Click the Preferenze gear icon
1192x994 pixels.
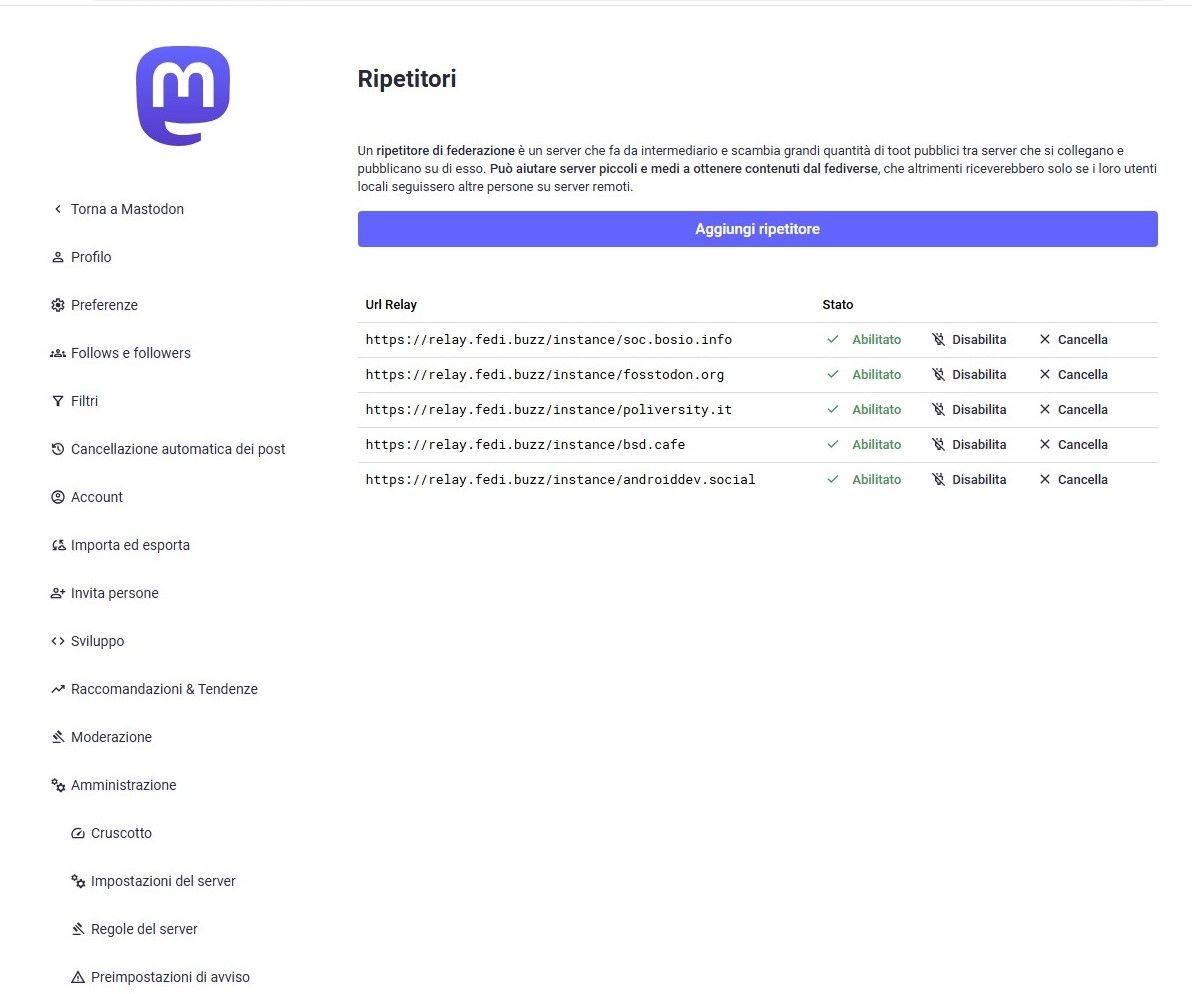pos(57,305)
